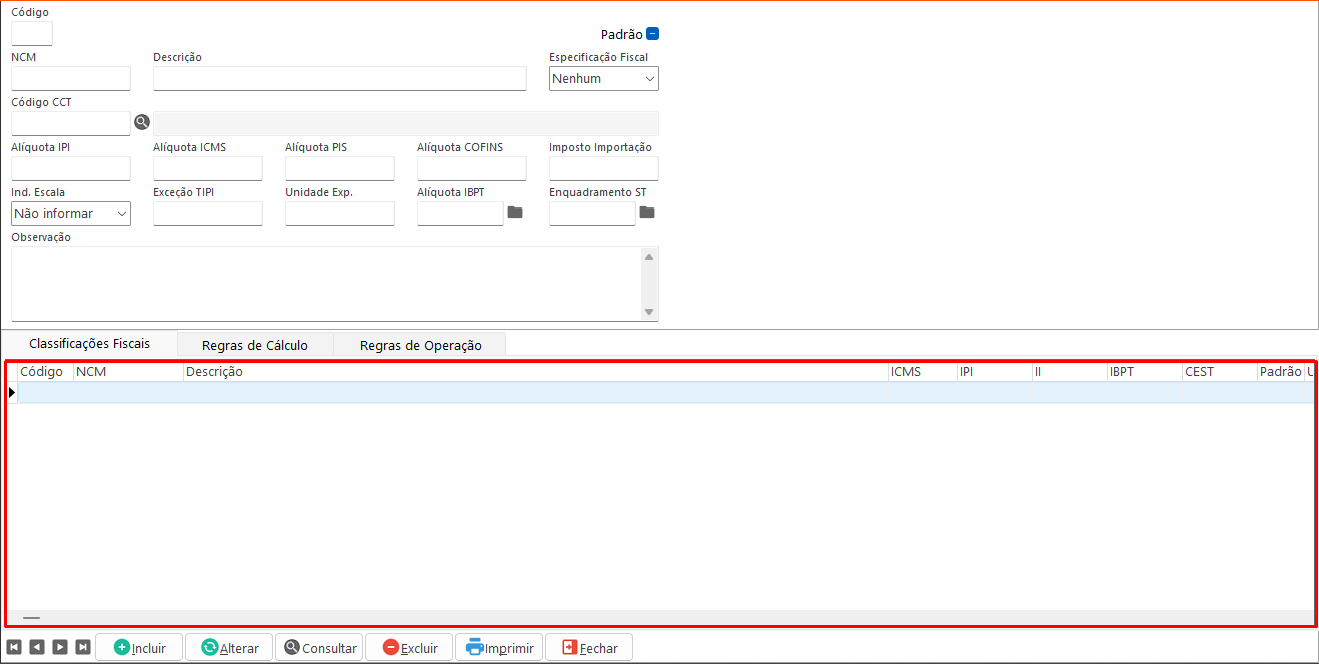Screen dimensions: 1319x664
Task: Click the Código CCT search magnifier icon
Action: pos(142,122)
